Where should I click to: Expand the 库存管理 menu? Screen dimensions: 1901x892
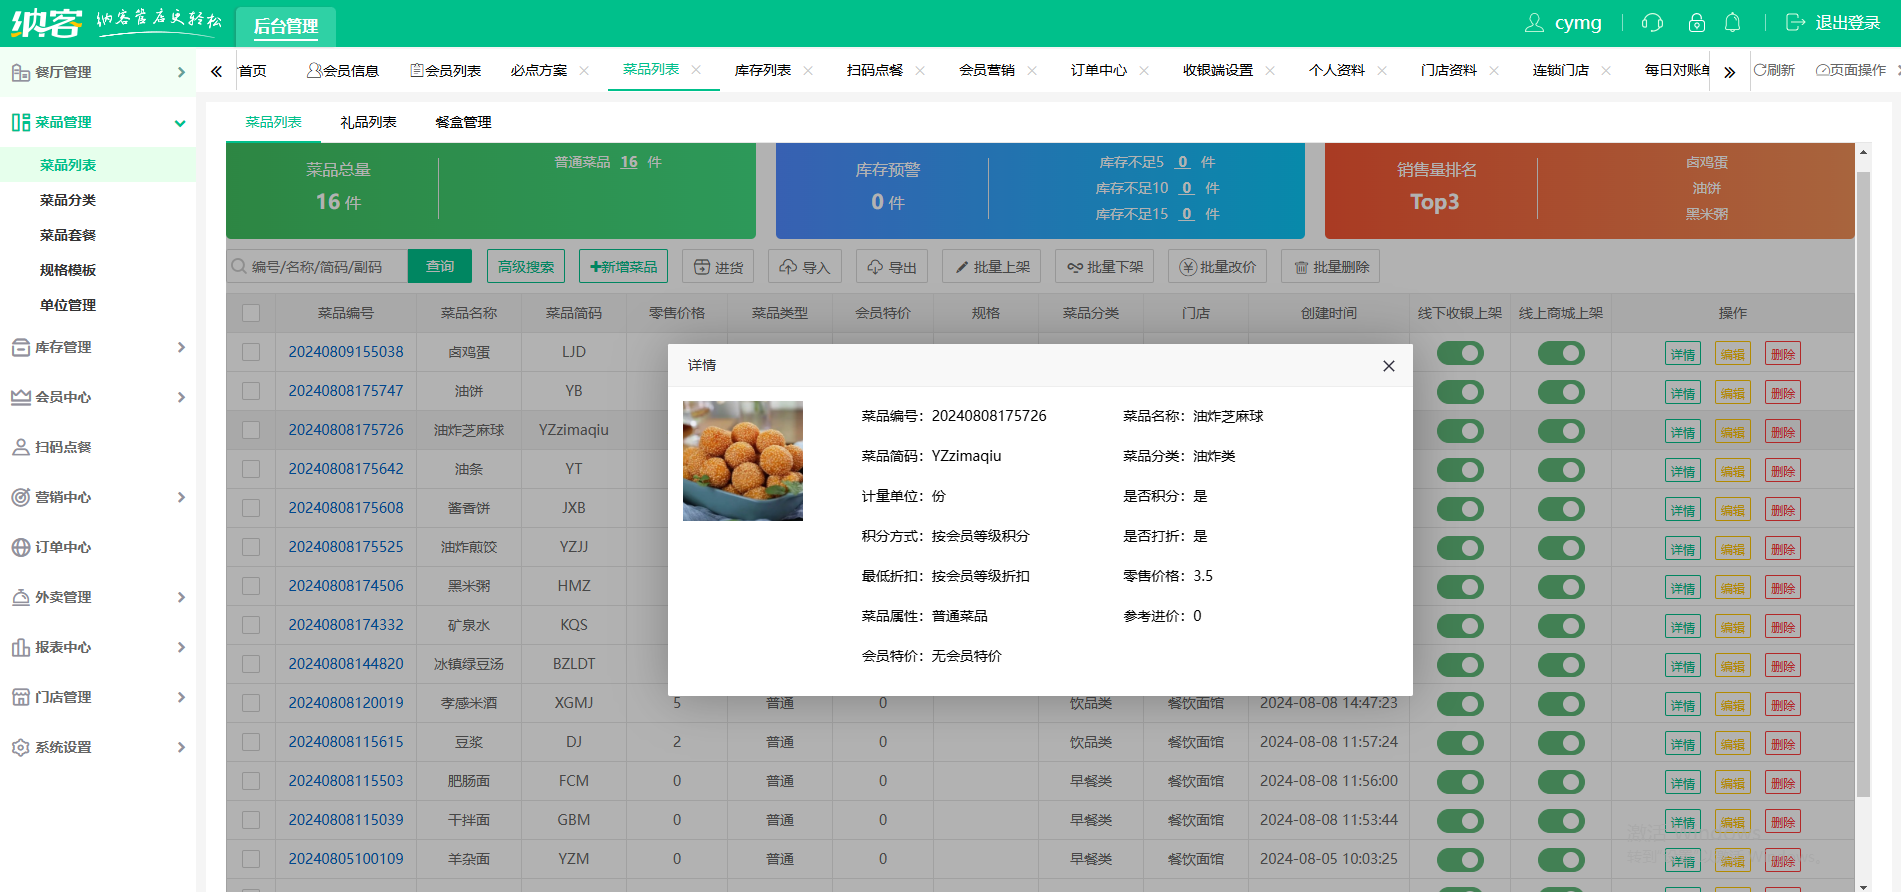pyautogui.click(x=181, y=347)
